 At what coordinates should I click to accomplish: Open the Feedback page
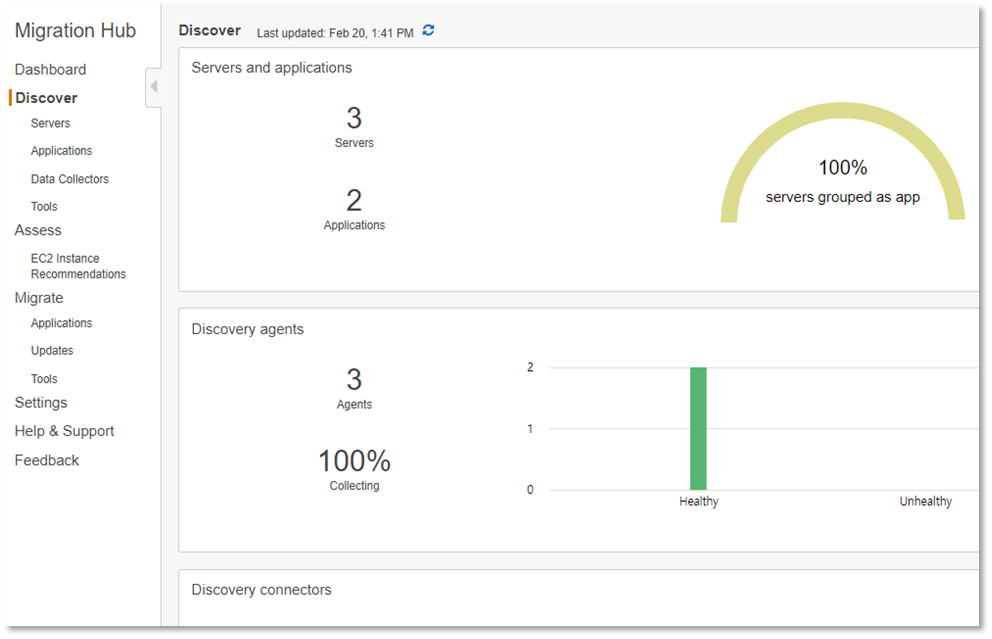coord(47,461)
